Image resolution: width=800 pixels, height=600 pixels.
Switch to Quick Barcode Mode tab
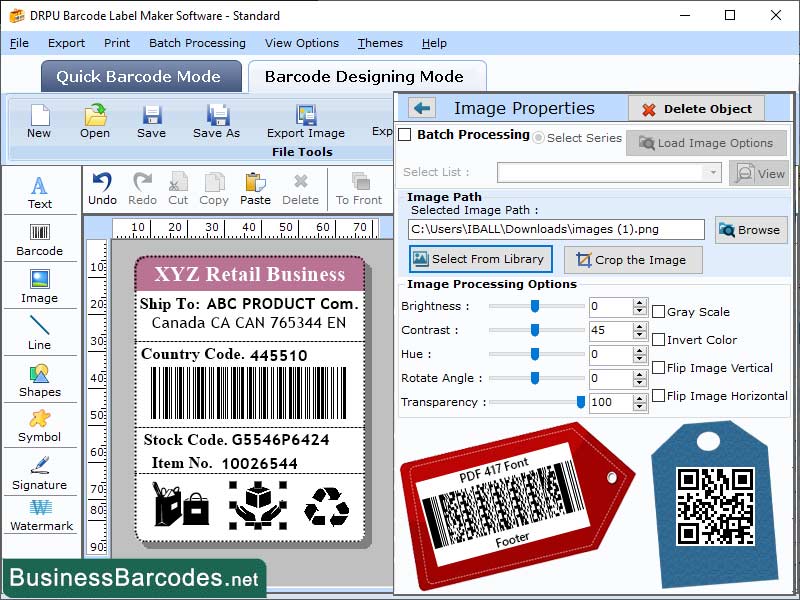tap(140, 77)
